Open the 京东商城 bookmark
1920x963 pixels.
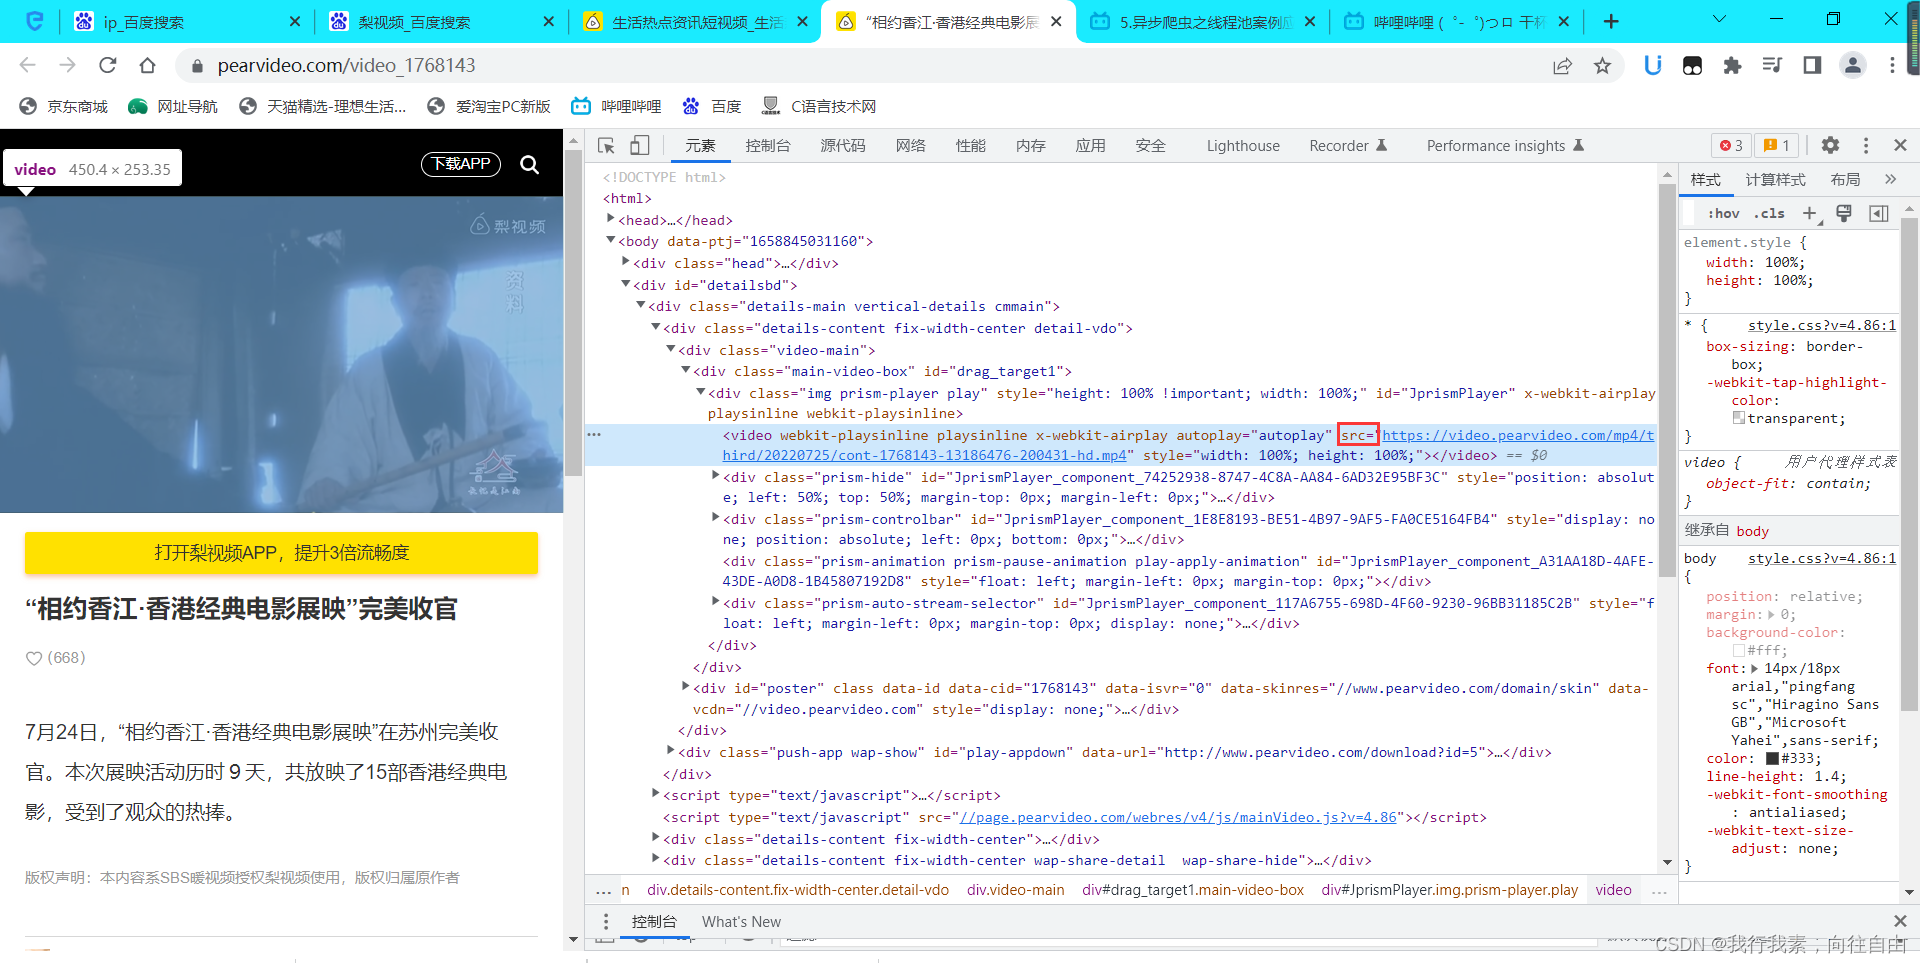coord(64,106)
